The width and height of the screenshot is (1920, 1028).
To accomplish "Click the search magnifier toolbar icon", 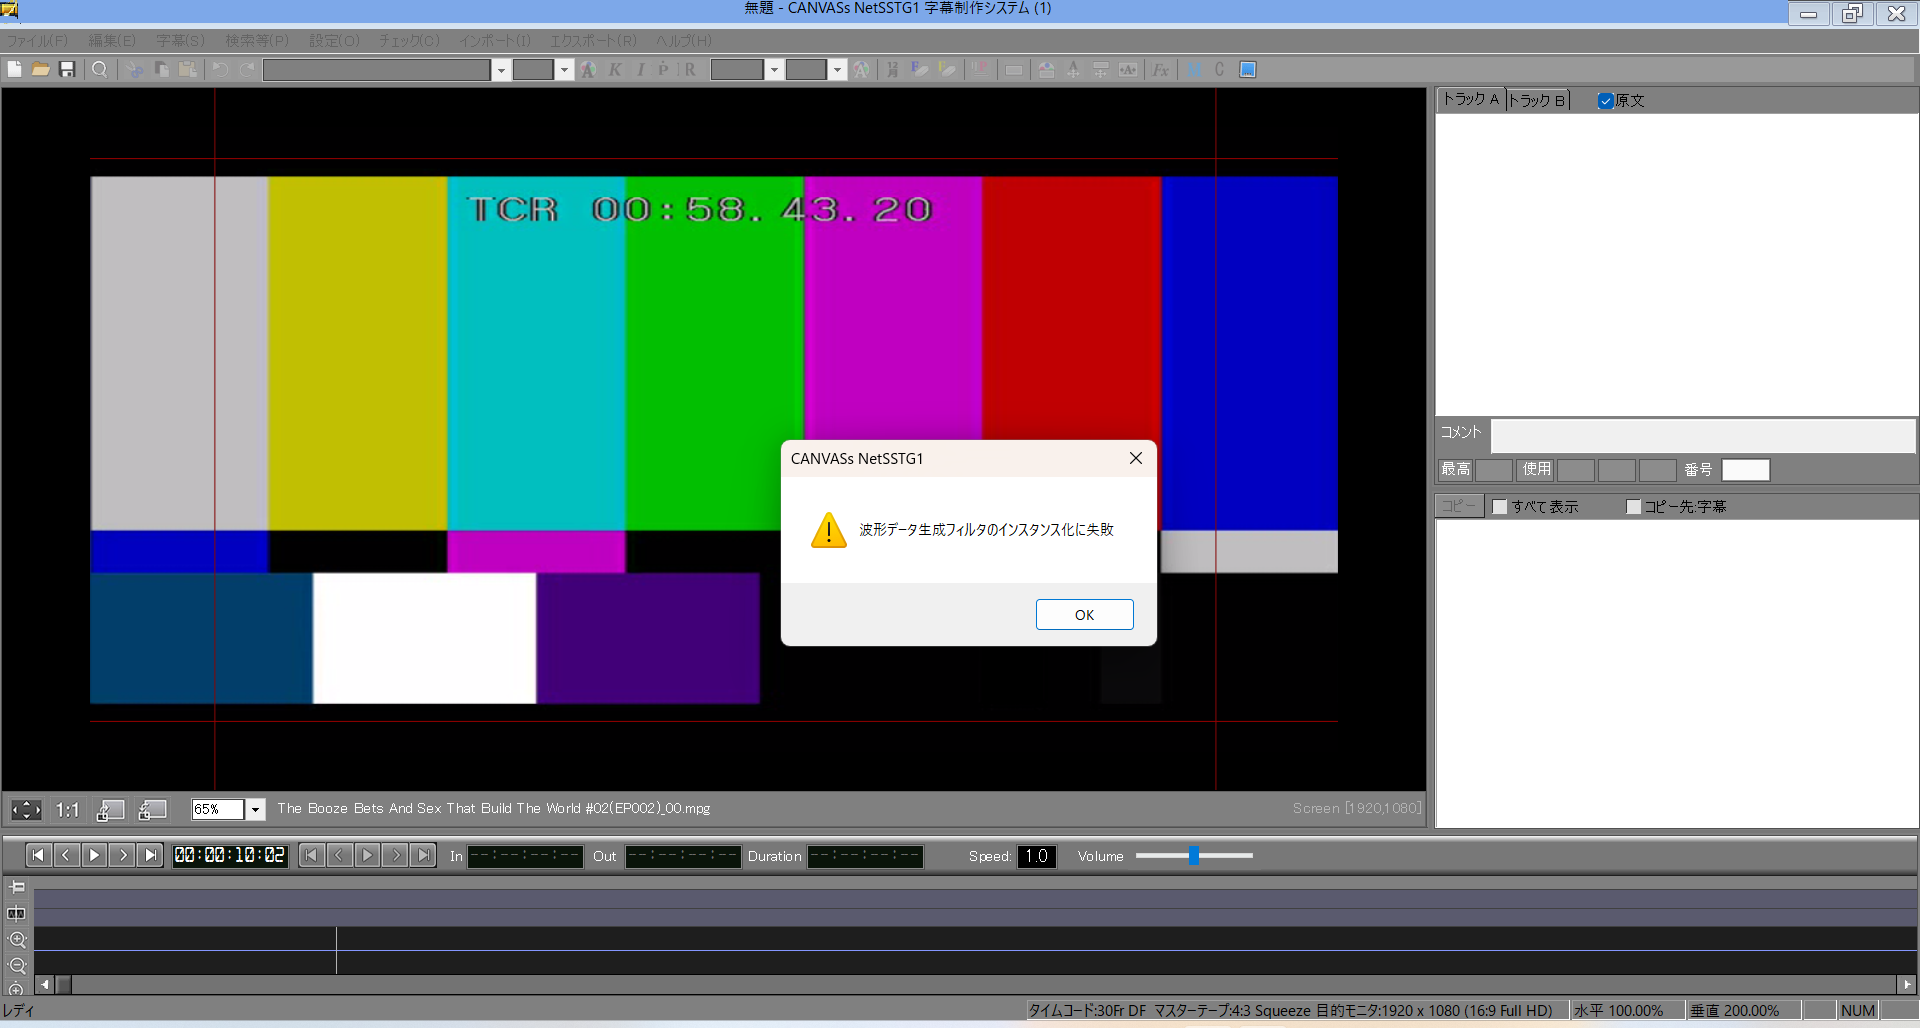I will 100,69.
